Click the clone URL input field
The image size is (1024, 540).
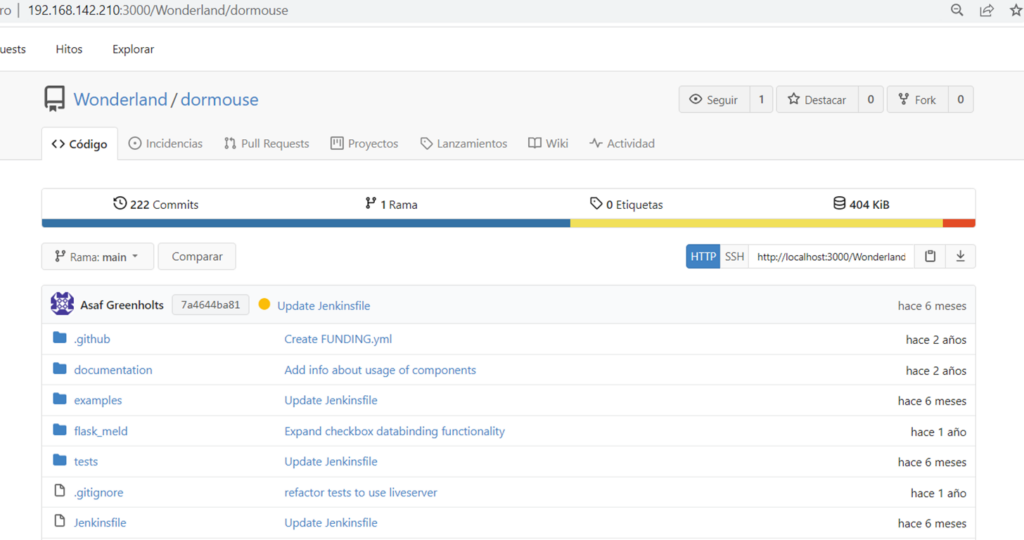[x=831, y=257]
